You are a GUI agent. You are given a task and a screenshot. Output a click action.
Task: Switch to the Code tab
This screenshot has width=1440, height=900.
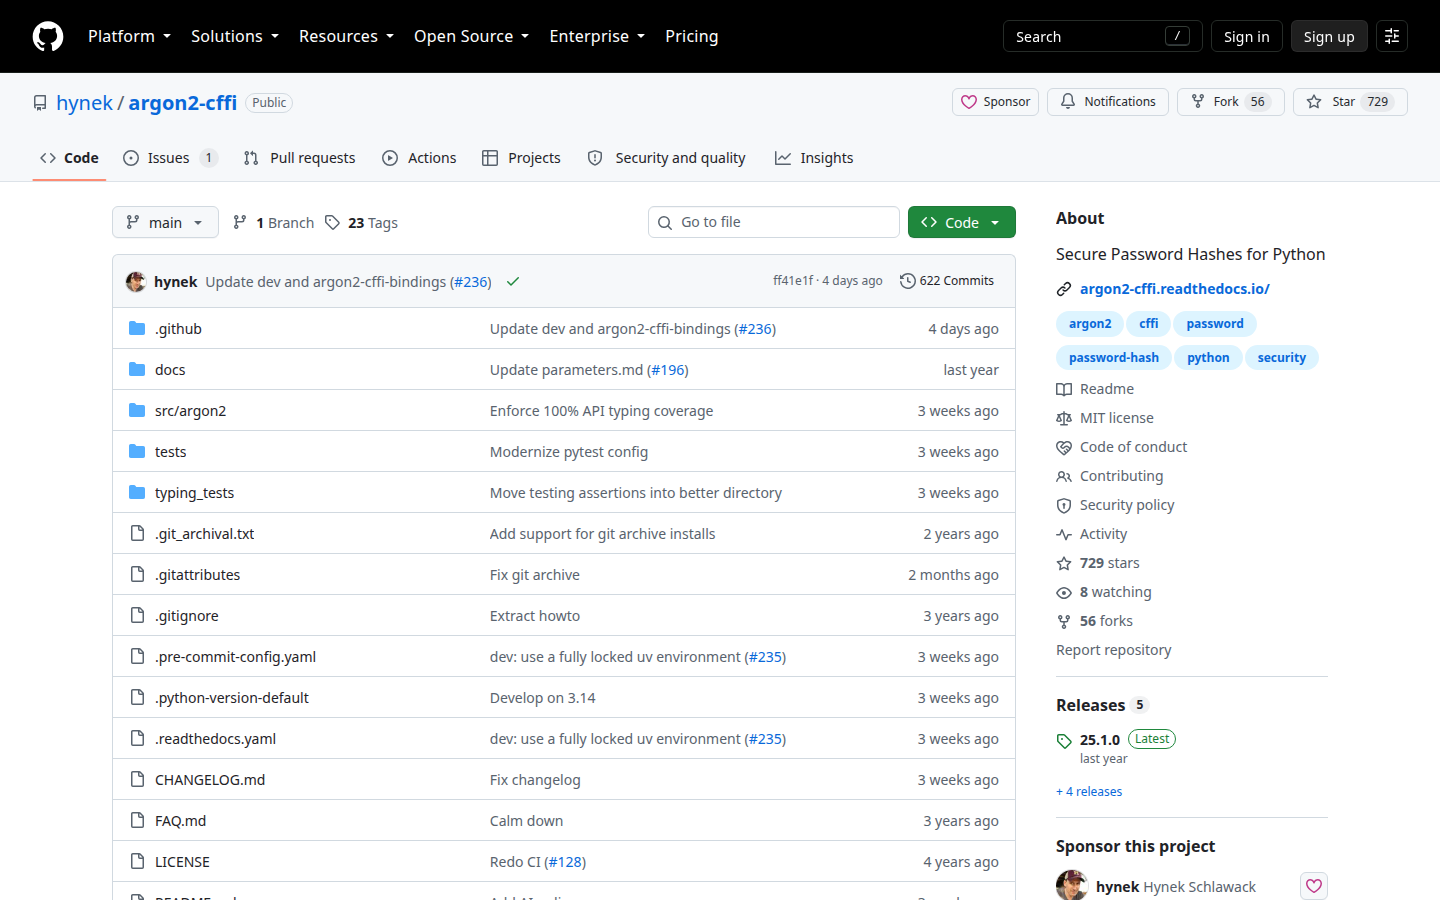[69, 158]
